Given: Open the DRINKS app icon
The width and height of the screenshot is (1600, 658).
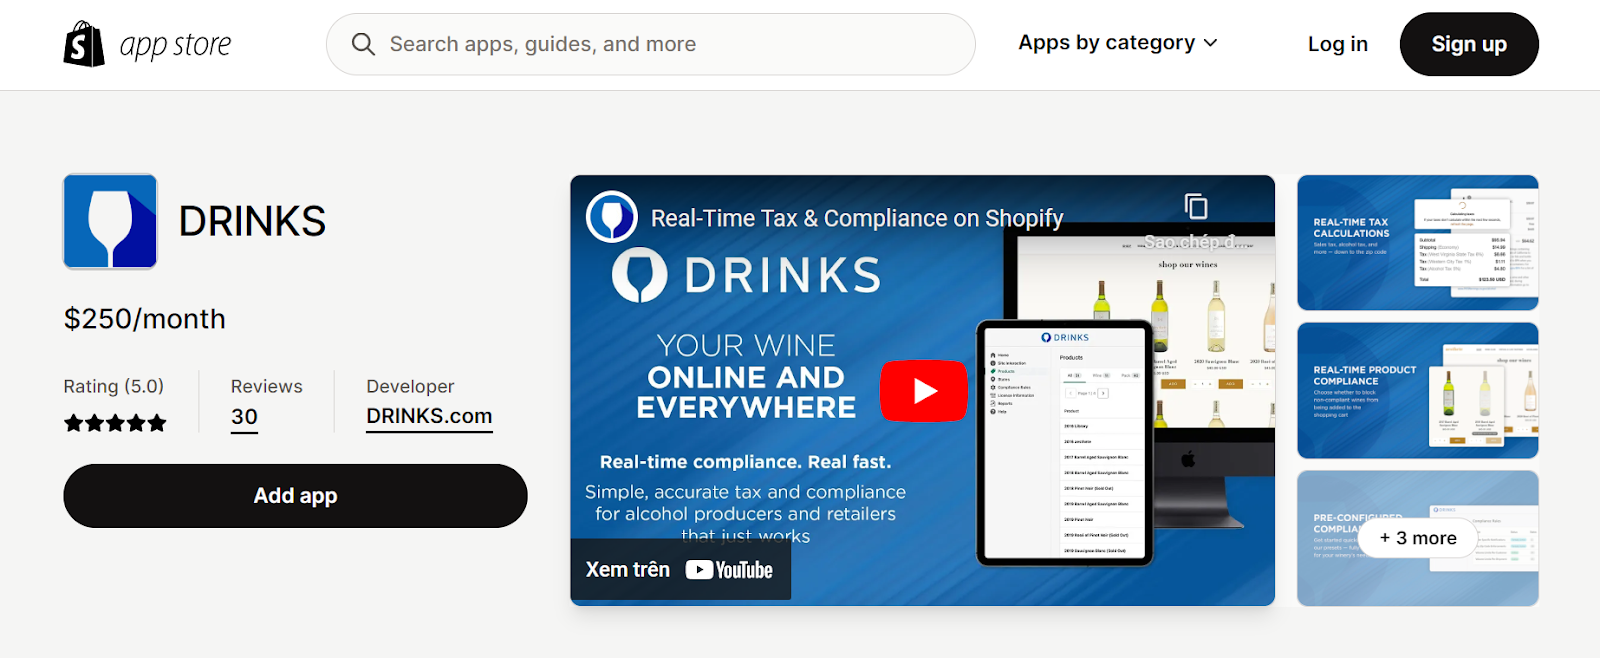Looking at the screenshot, I should click(x=110, y=221).
